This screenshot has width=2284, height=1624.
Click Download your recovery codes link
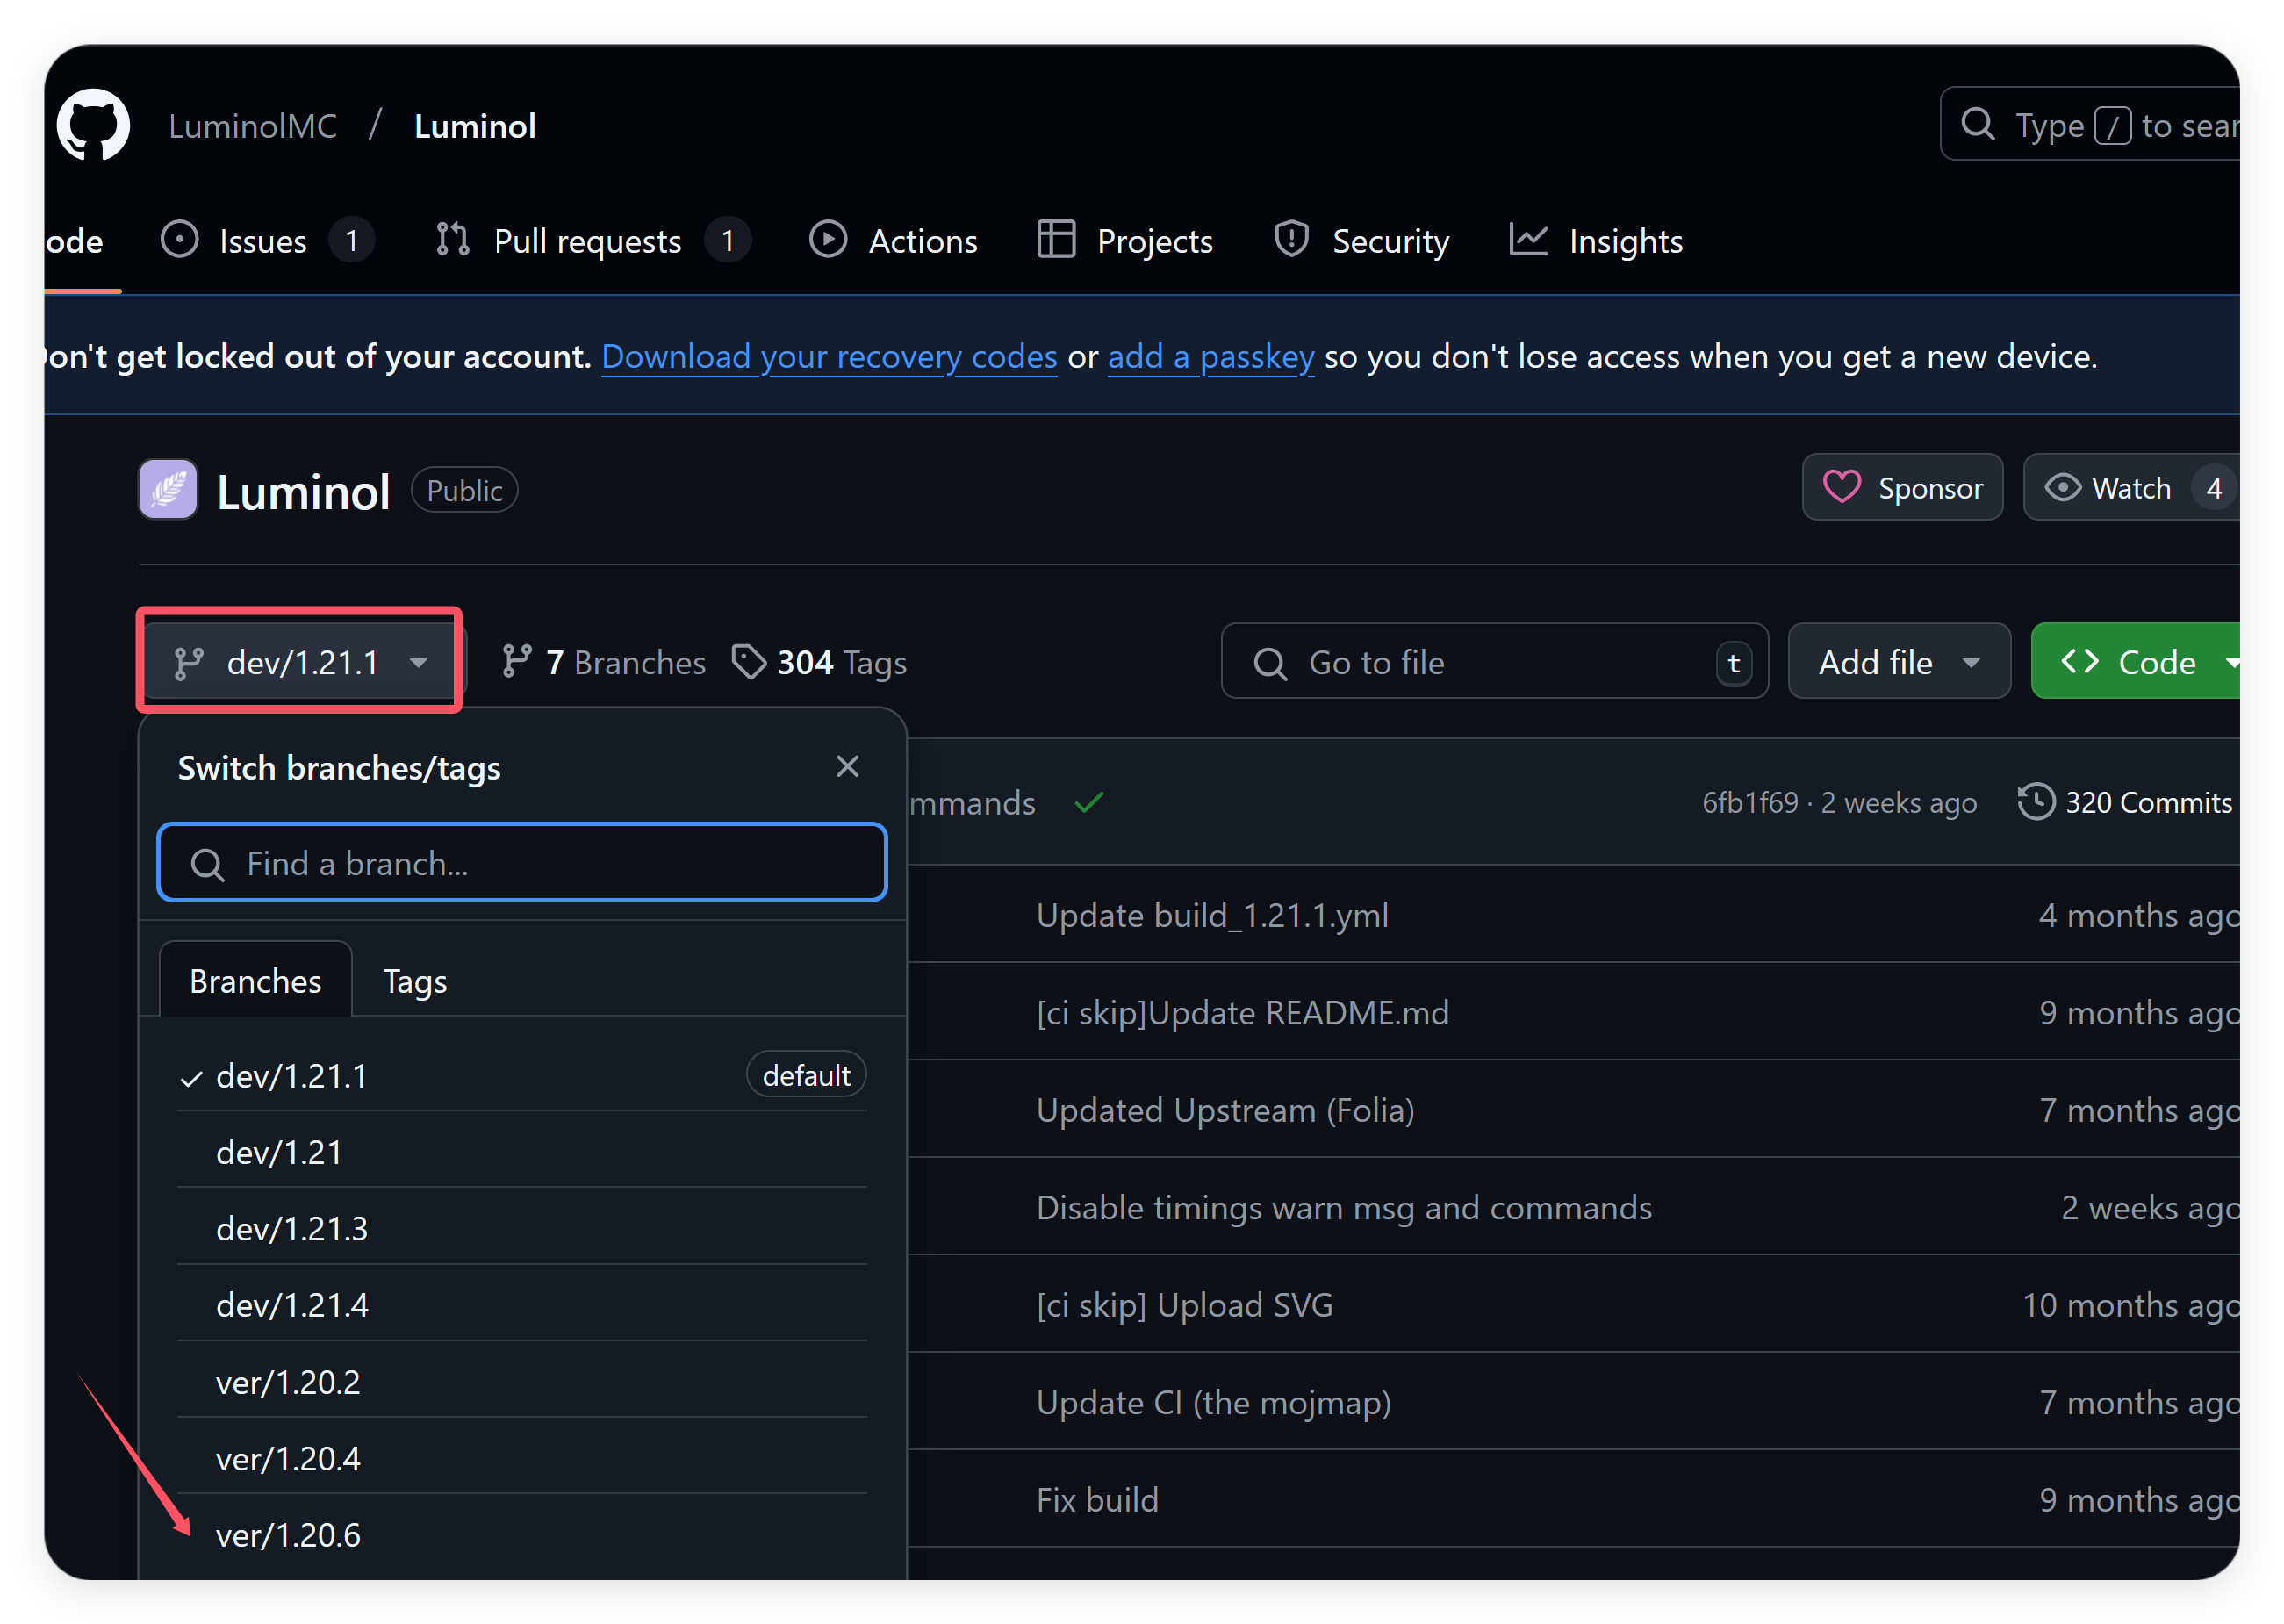[829, 356]
